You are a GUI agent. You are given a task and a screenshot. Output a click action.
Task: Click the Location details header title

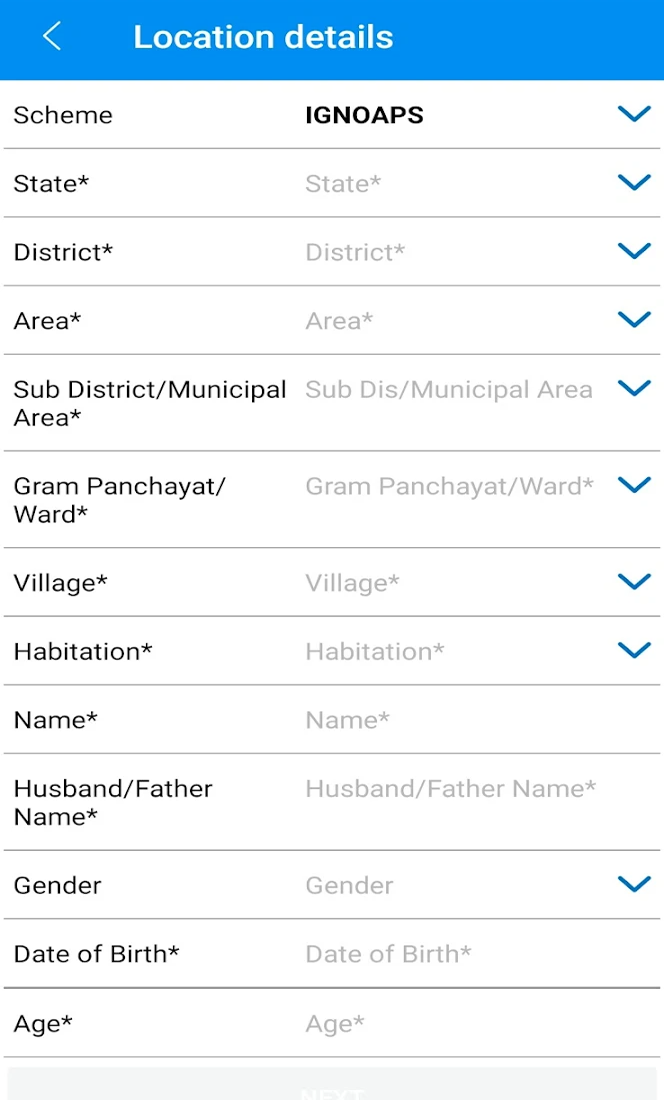point(263,37)
